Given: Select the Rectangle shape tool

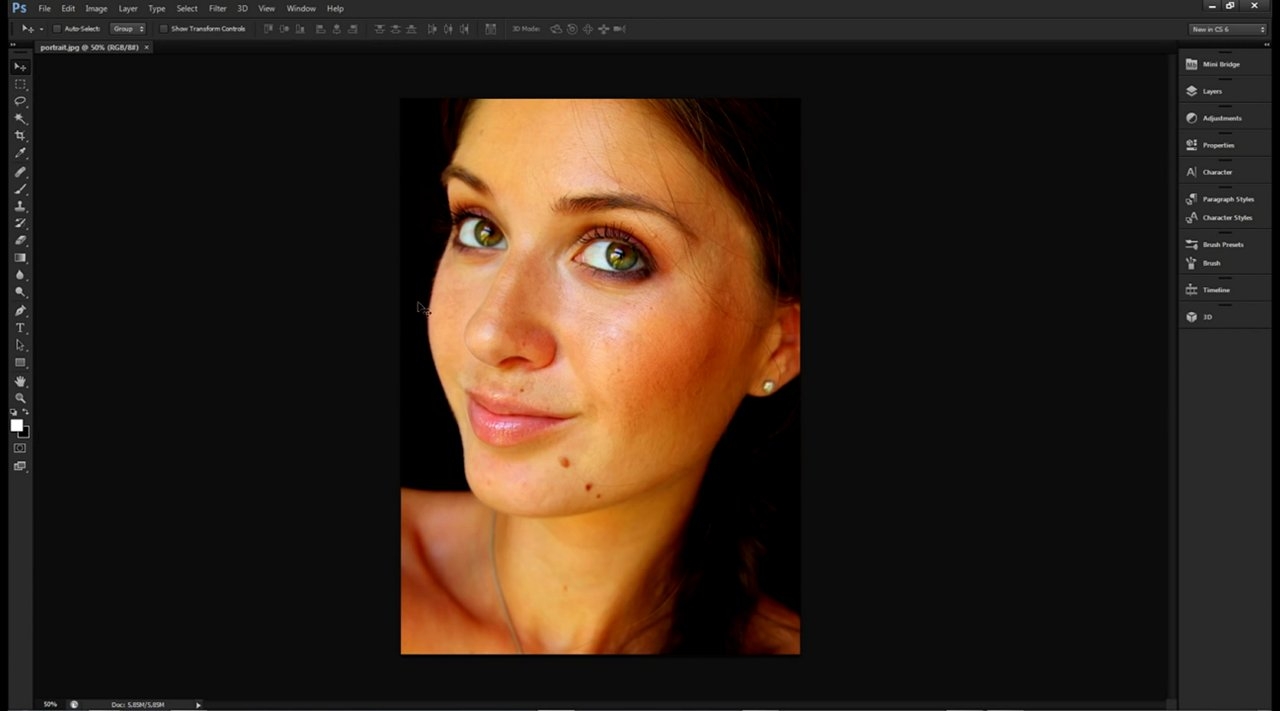Looking at the screenshot, I should point(20,363).
